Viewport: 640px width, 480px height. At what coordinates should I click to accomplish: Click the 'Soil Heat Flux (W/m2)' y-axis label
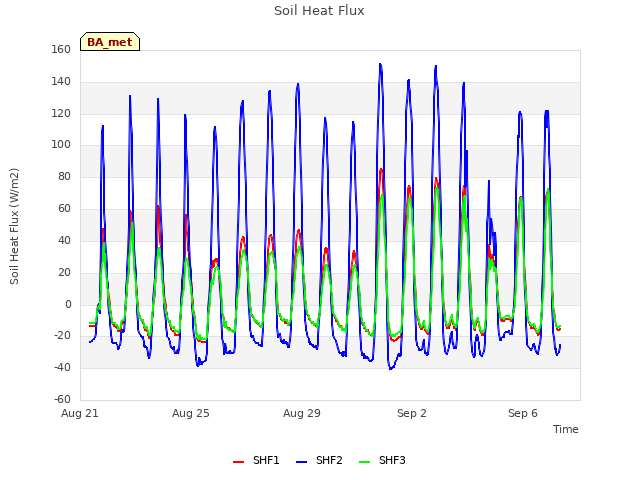click(14, 226)
